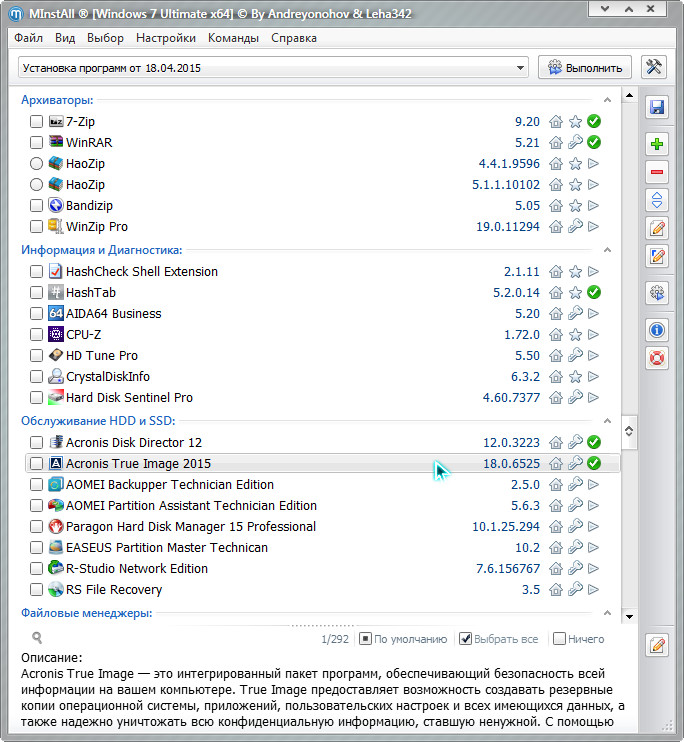The width and height of the screenshot is (684, 742).
Task: Click the house icon in Acronis True Image 2015 row
Action: coord(556,463)
